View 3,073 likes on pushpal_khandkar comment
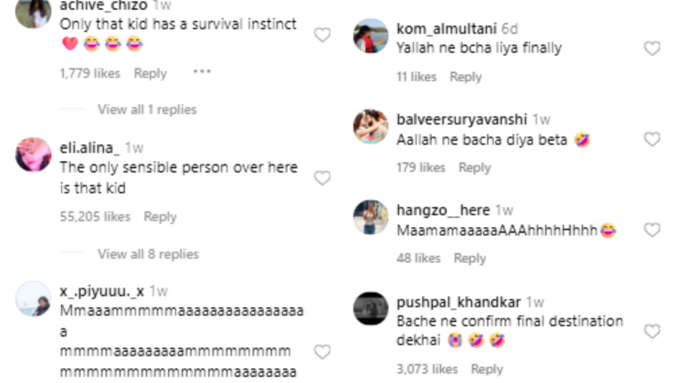 pos(427,369)
